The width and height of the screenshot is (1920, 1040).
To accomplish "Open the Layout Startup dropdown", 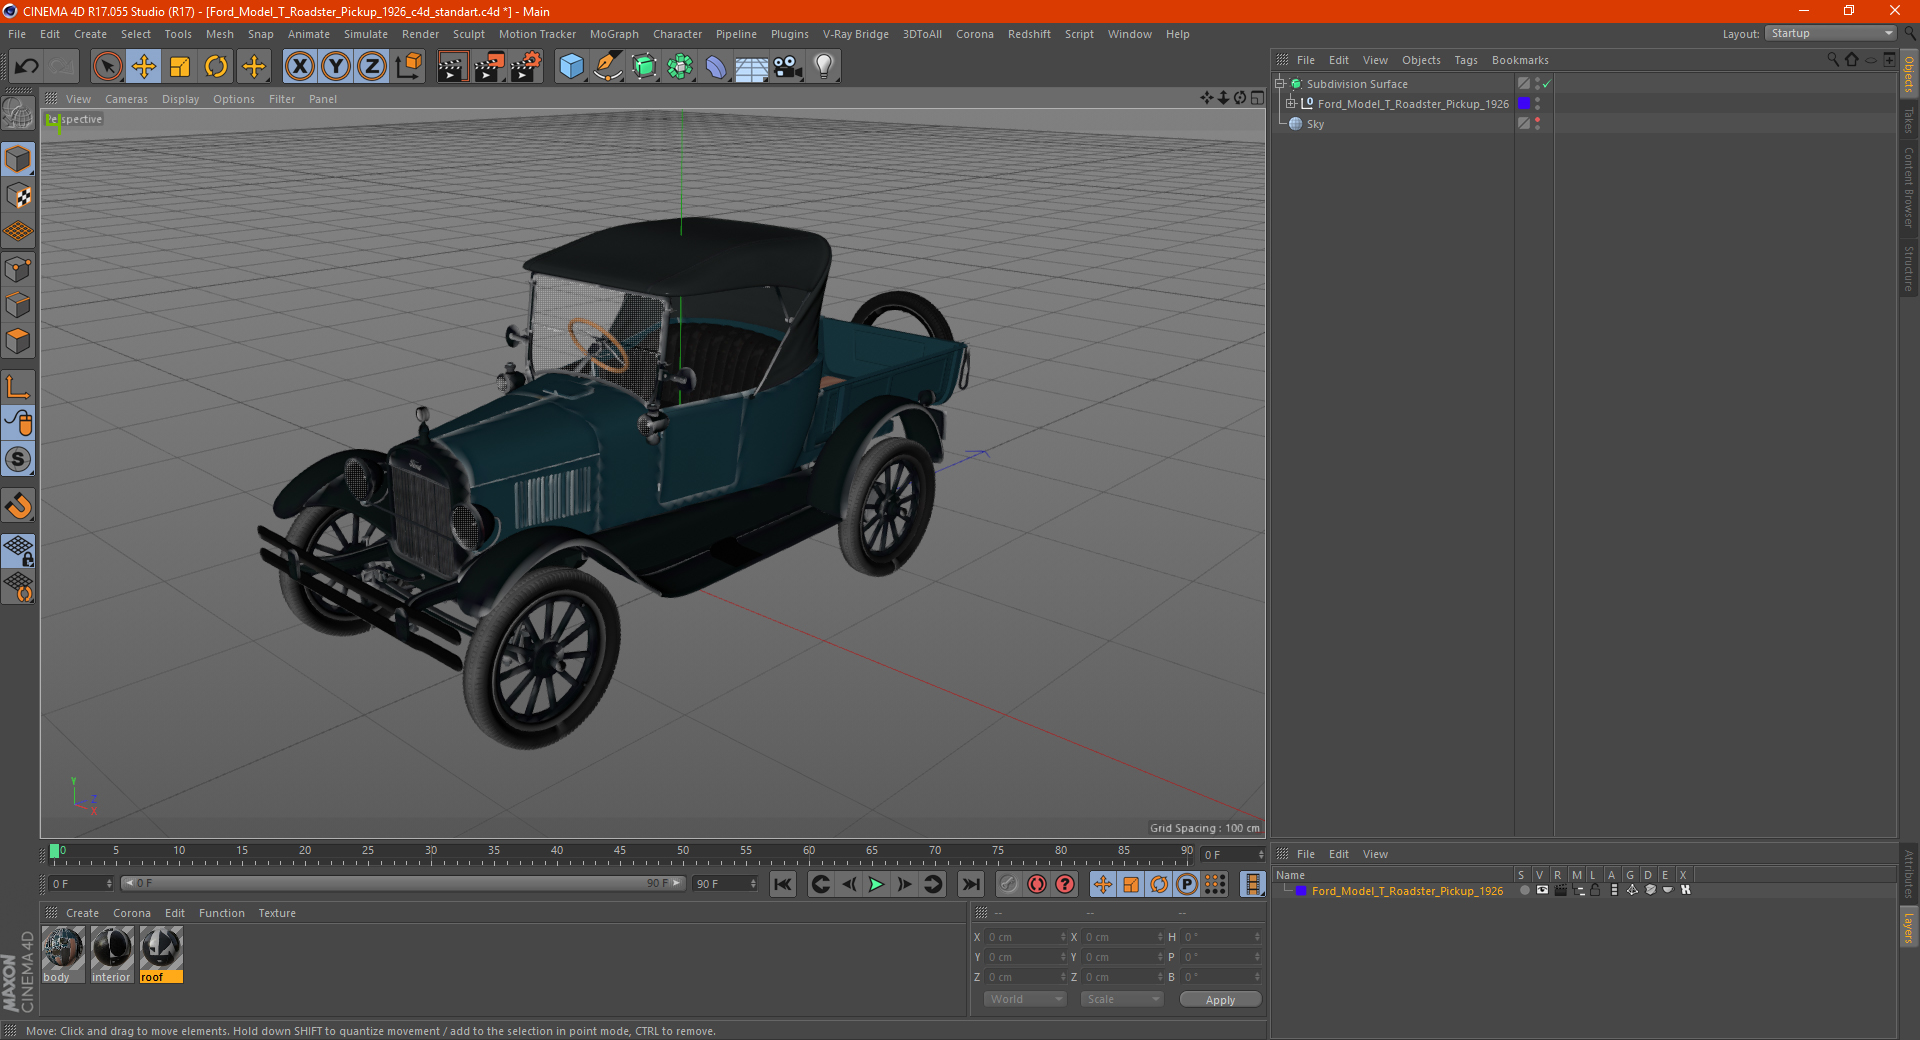I will pyautogui.click(x=1831, y=33).
